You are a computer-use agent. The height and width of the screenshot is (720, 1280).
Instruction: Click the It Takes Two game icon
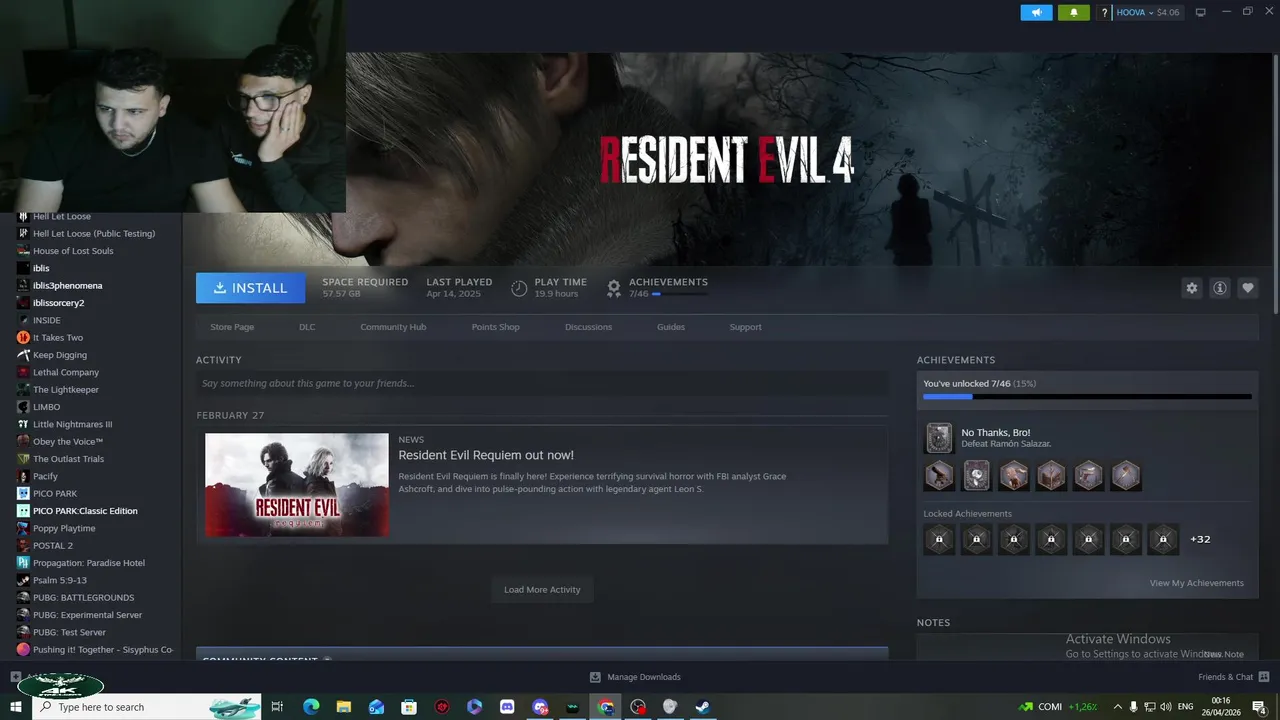(x=23, y=337)
